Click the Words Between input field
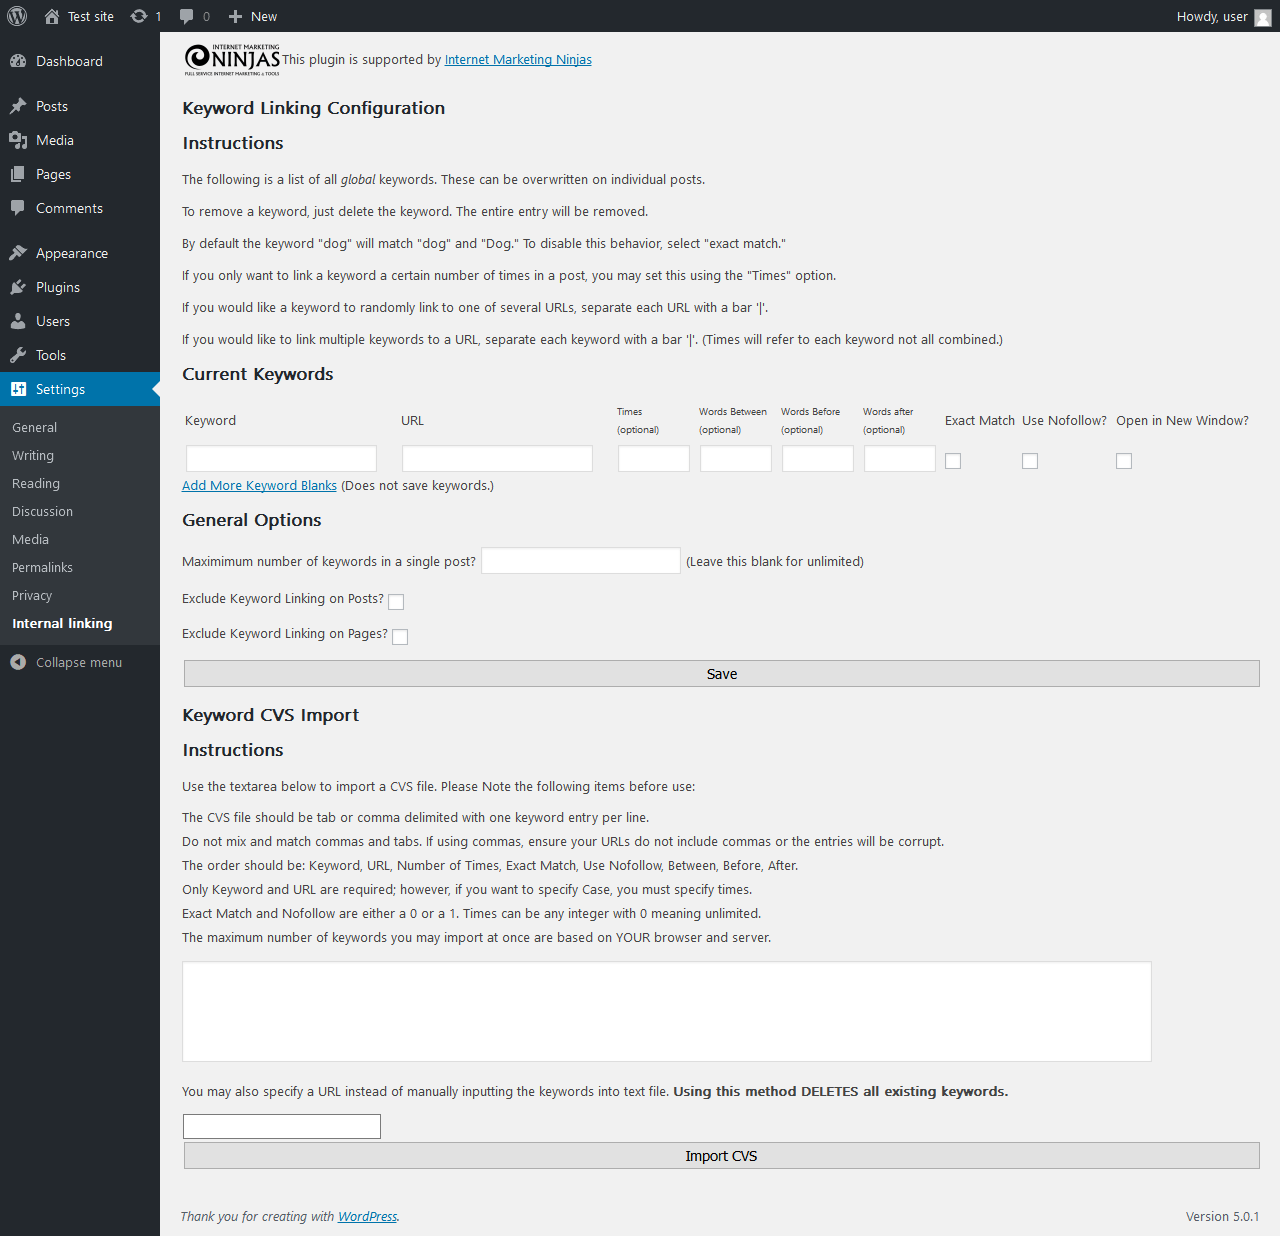Image resolution: width=1280 pixels, height=1236 pixels. [736, 459]
